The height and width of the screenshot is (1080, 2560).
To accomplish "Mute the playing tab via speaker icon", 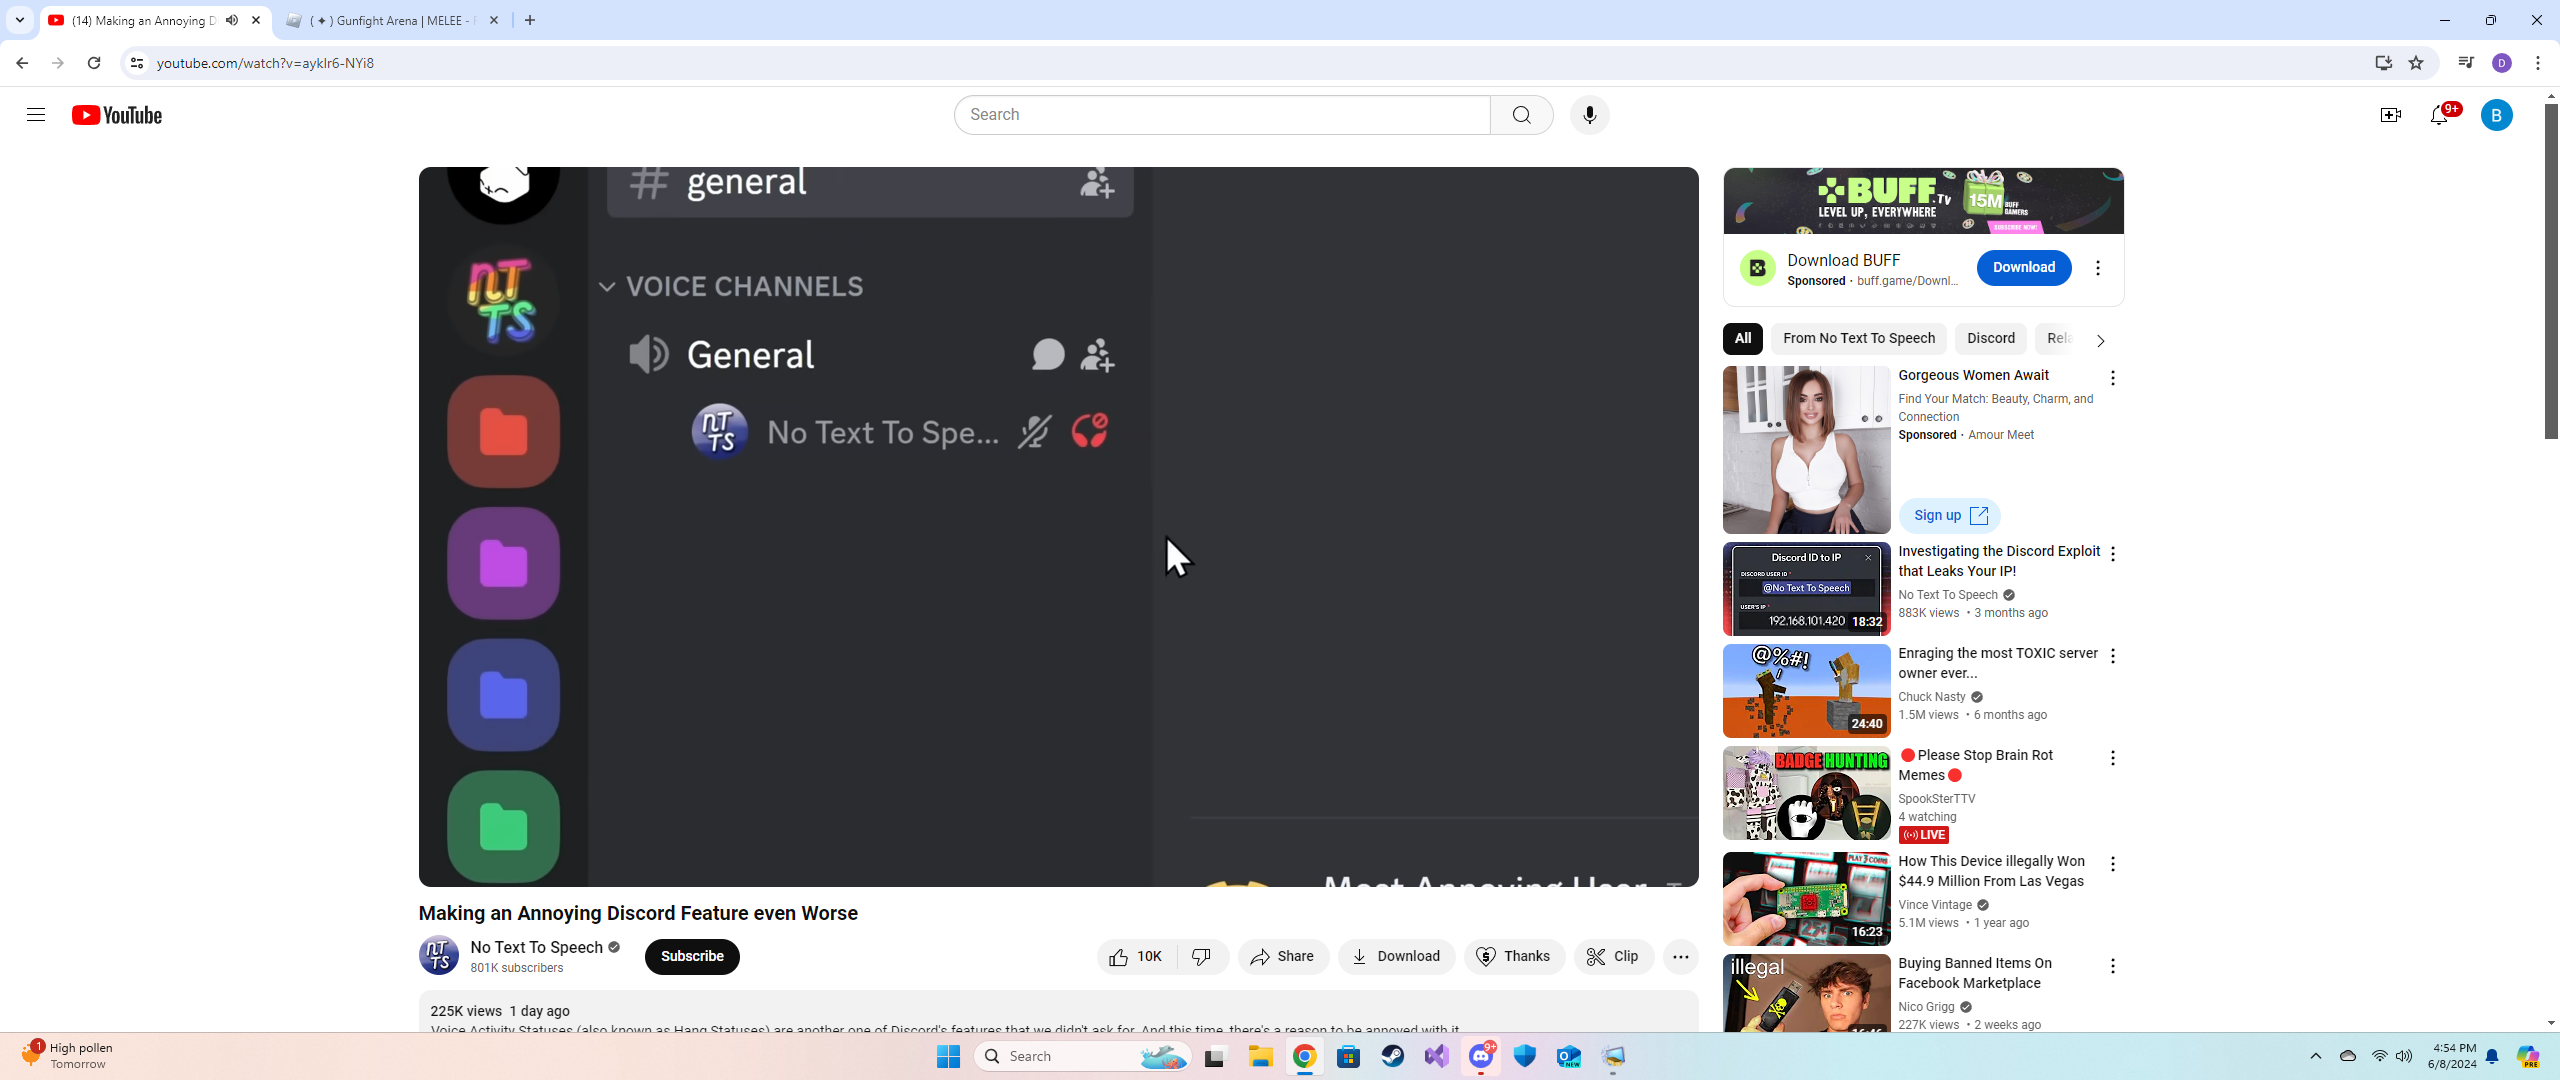I will click(x=232, y=20).
